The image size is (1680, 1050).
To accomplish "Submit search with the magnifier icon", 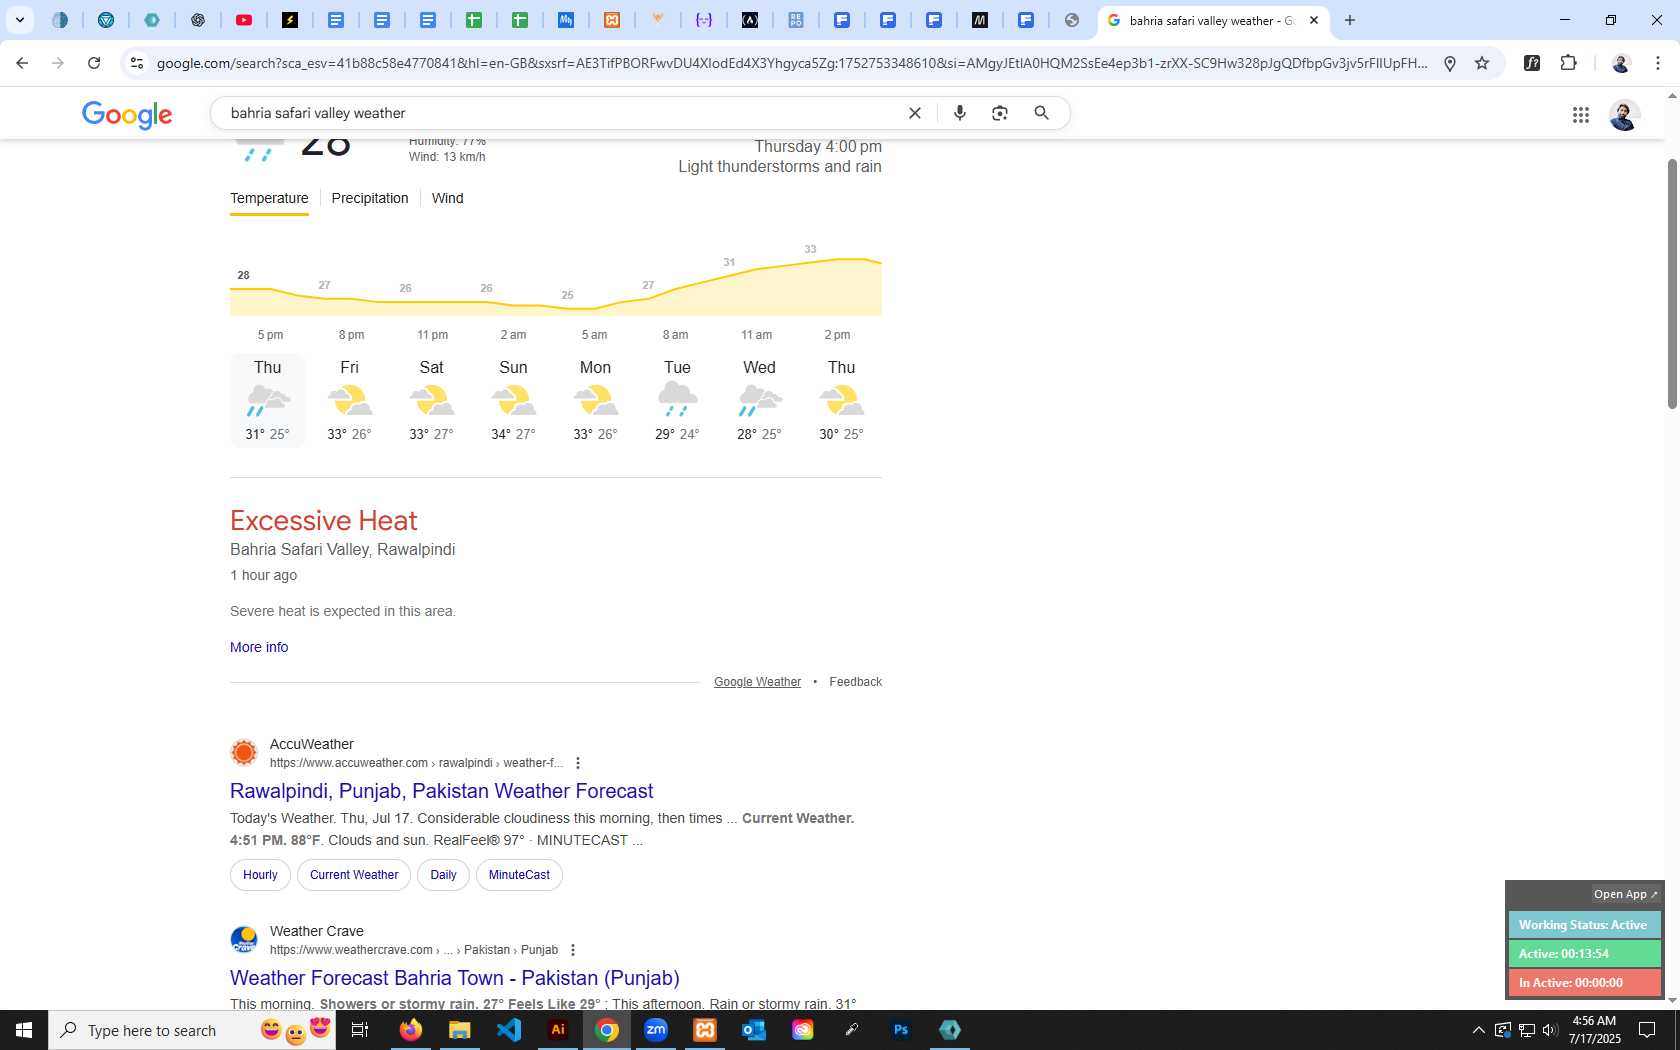I will point(1042,113).
